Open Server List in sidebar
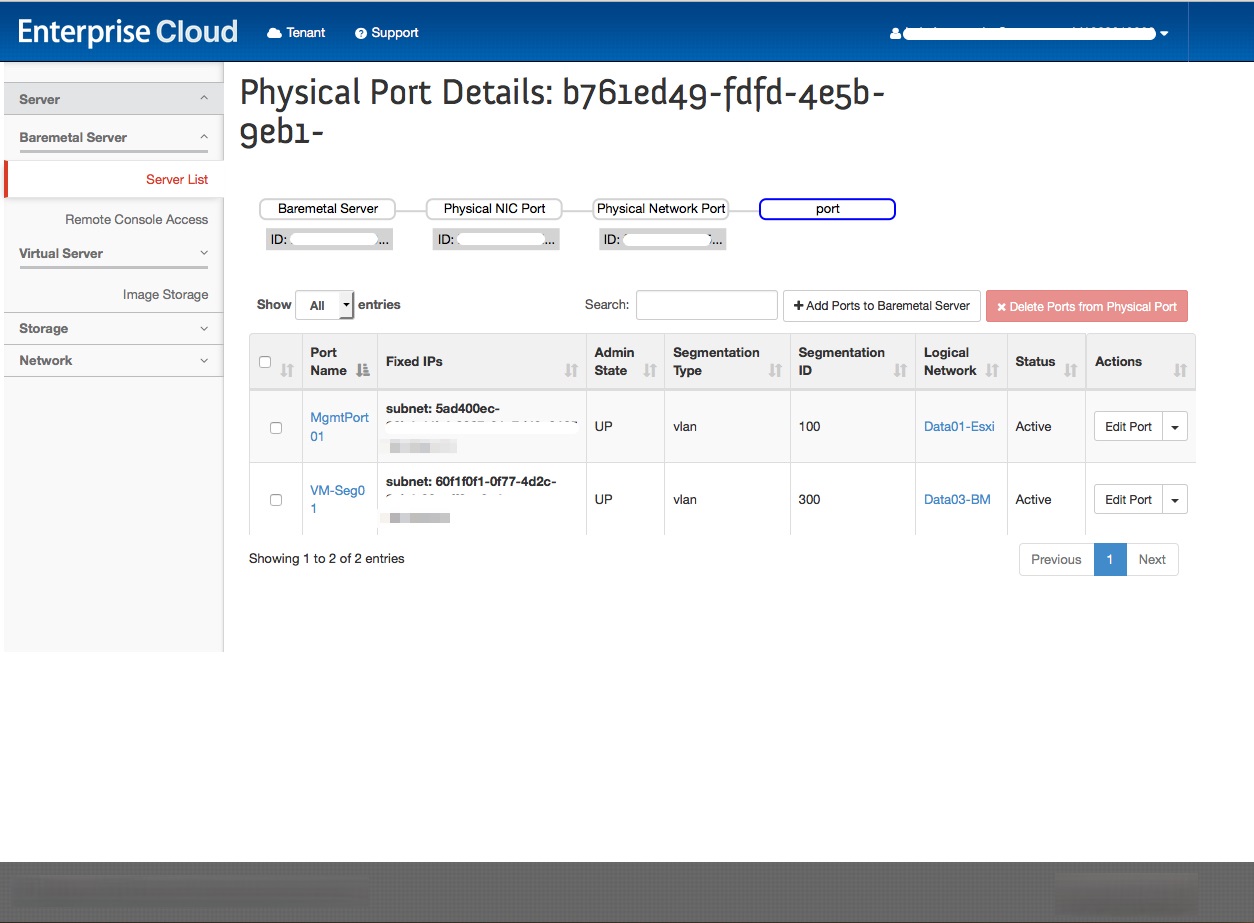Image resolution: width=1254 pixels, height=923 pixels. point(177,179)
